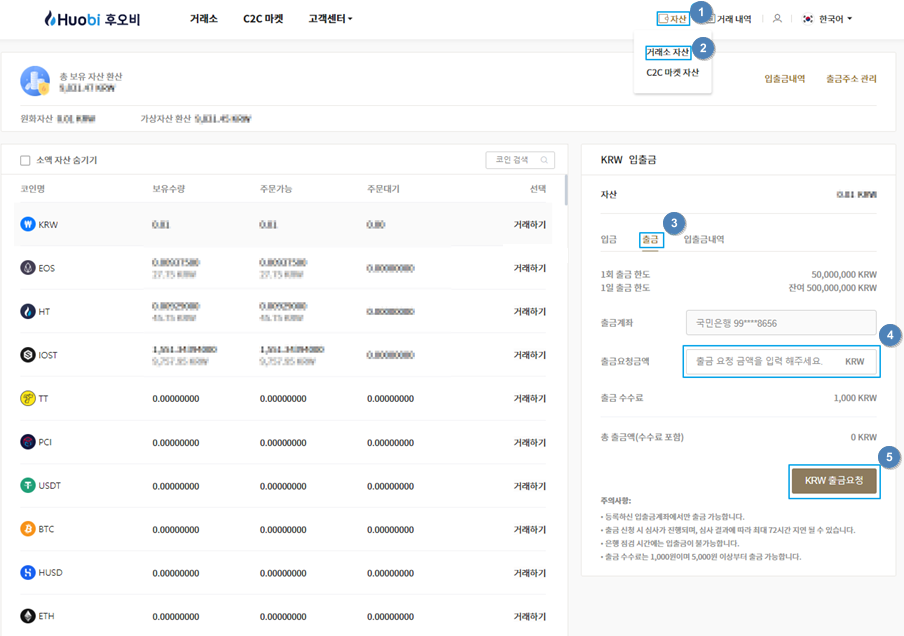Open the 입출금내역 link at top right
Viewport: 904px width, 636px height.
[x=784, y=78]
